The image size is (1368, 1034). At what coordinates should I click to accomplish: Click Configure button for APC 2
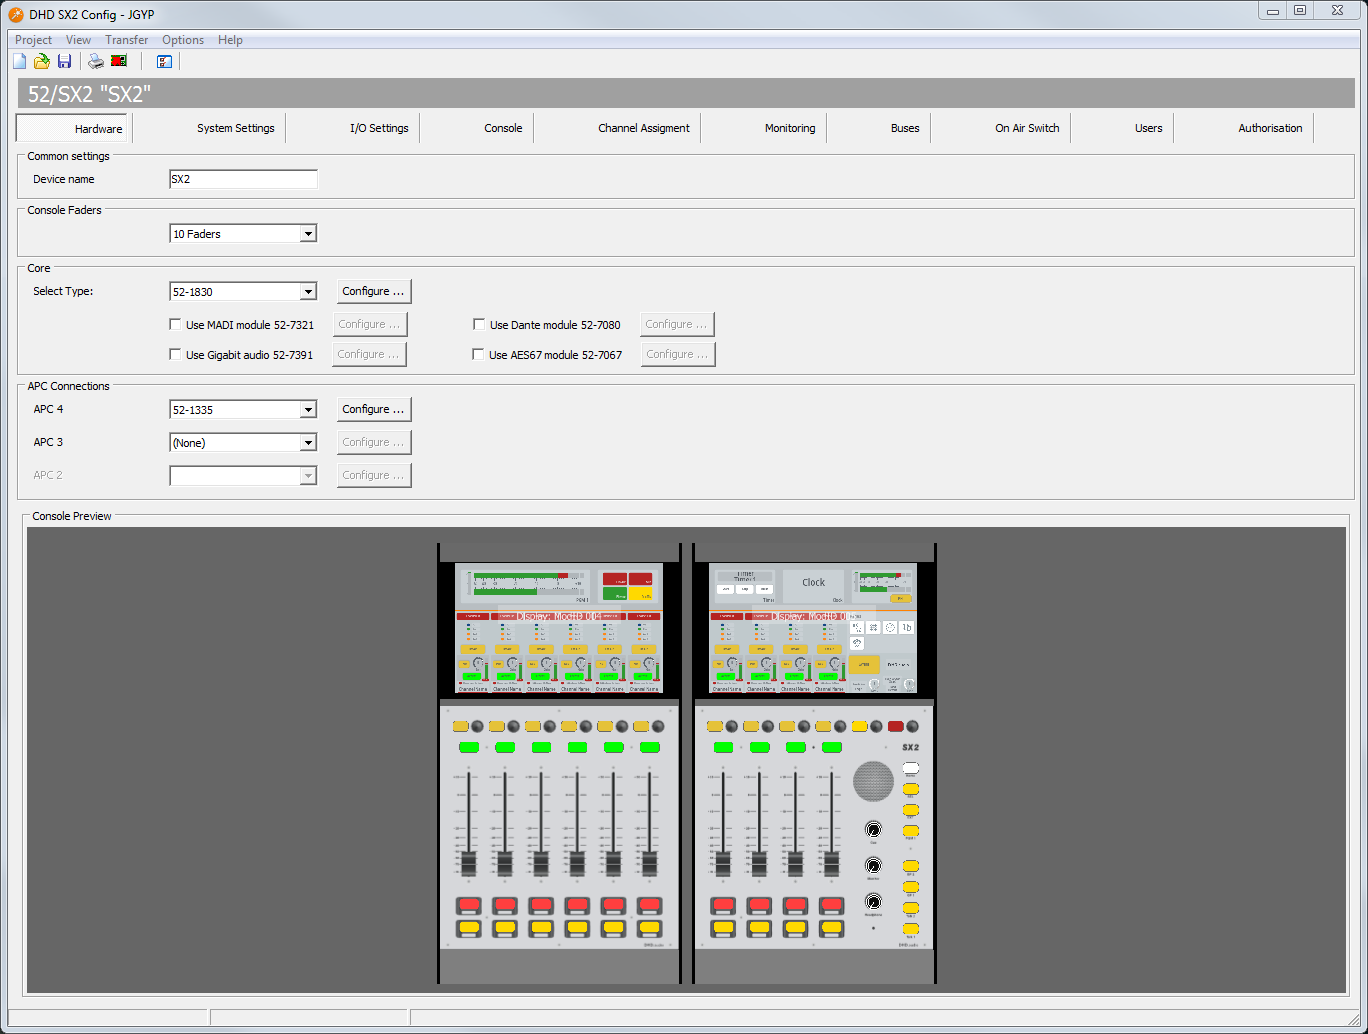click(374, 475)
